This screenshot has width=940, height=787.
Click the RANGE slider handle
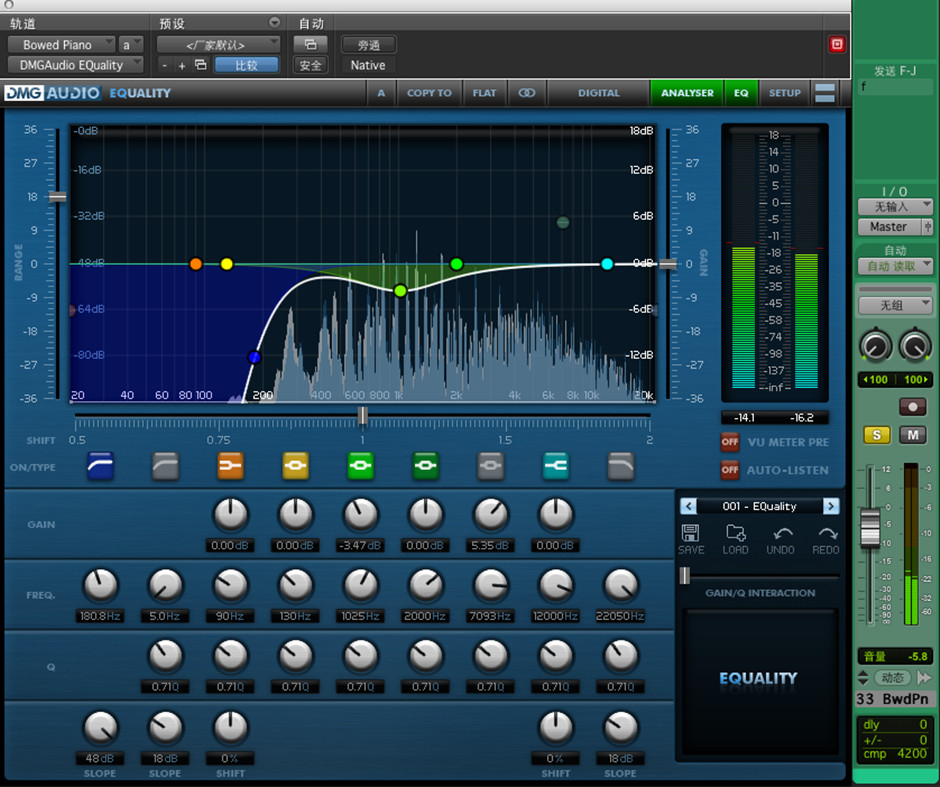click(x=58, y=197)
